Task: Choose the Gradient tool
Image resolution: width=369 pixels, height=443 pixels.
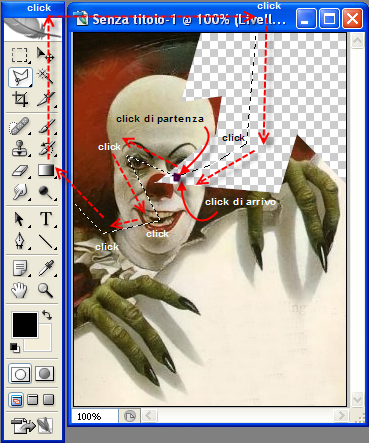Action: 46,170
